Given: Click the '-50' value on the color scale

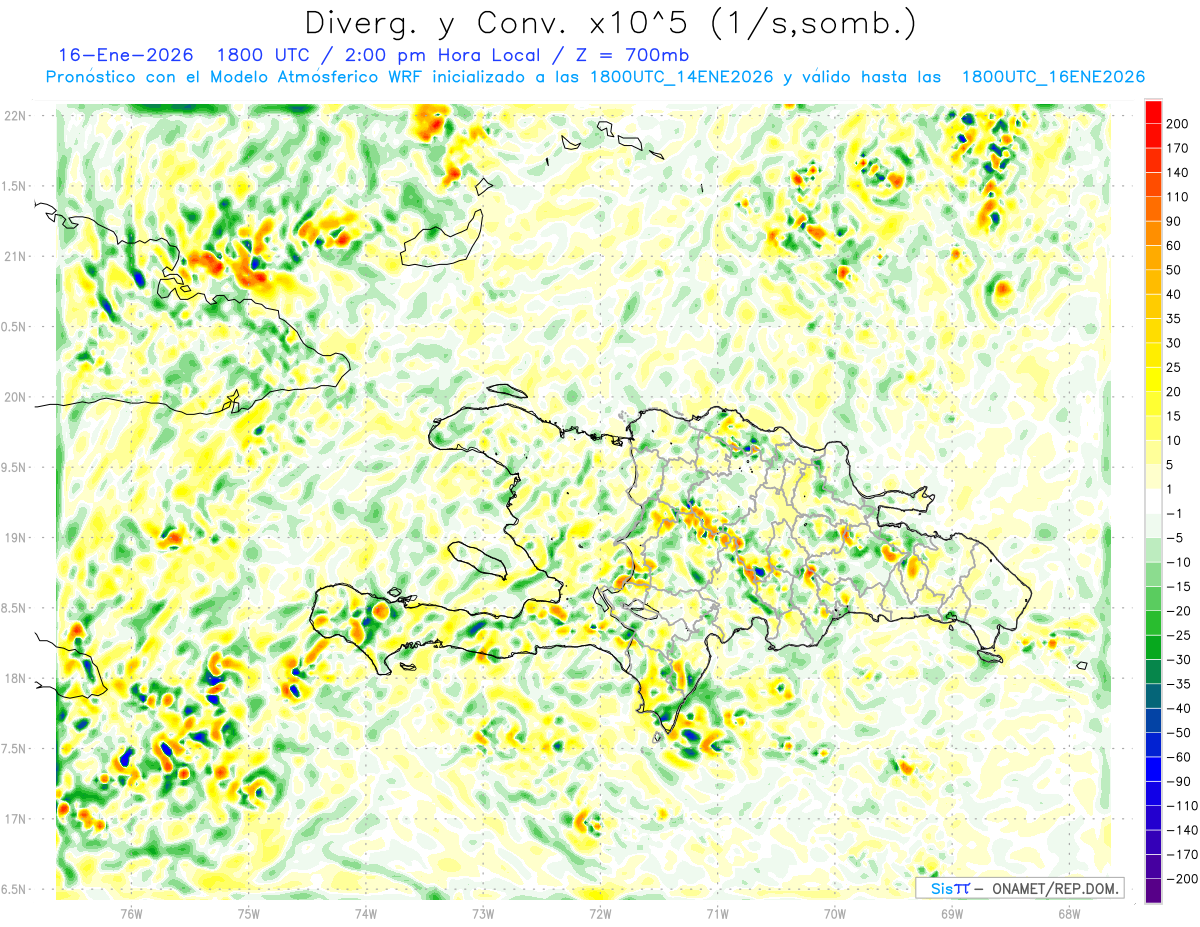Looking at the screenshot, I should click(1177, 733).
